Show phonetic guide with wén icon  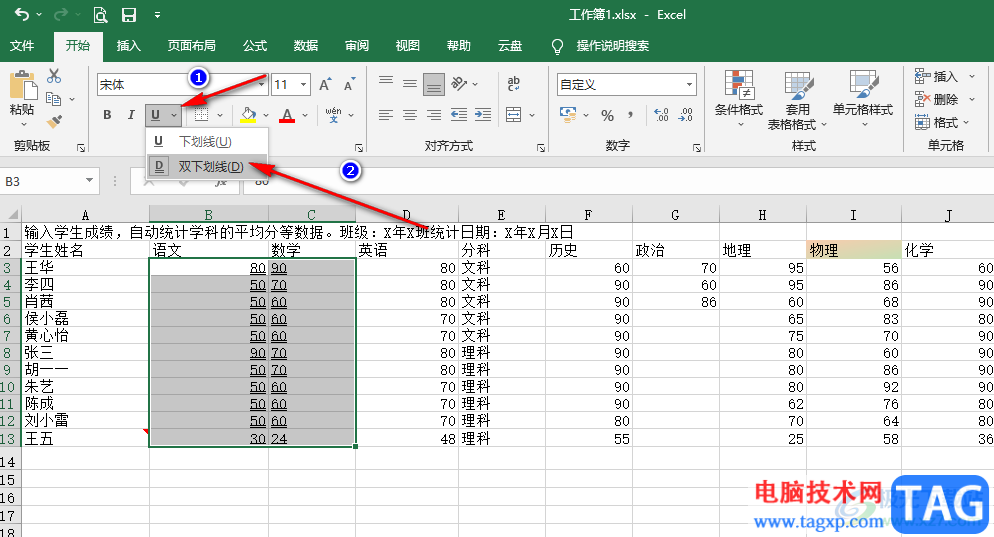click(x=333, y=115)
